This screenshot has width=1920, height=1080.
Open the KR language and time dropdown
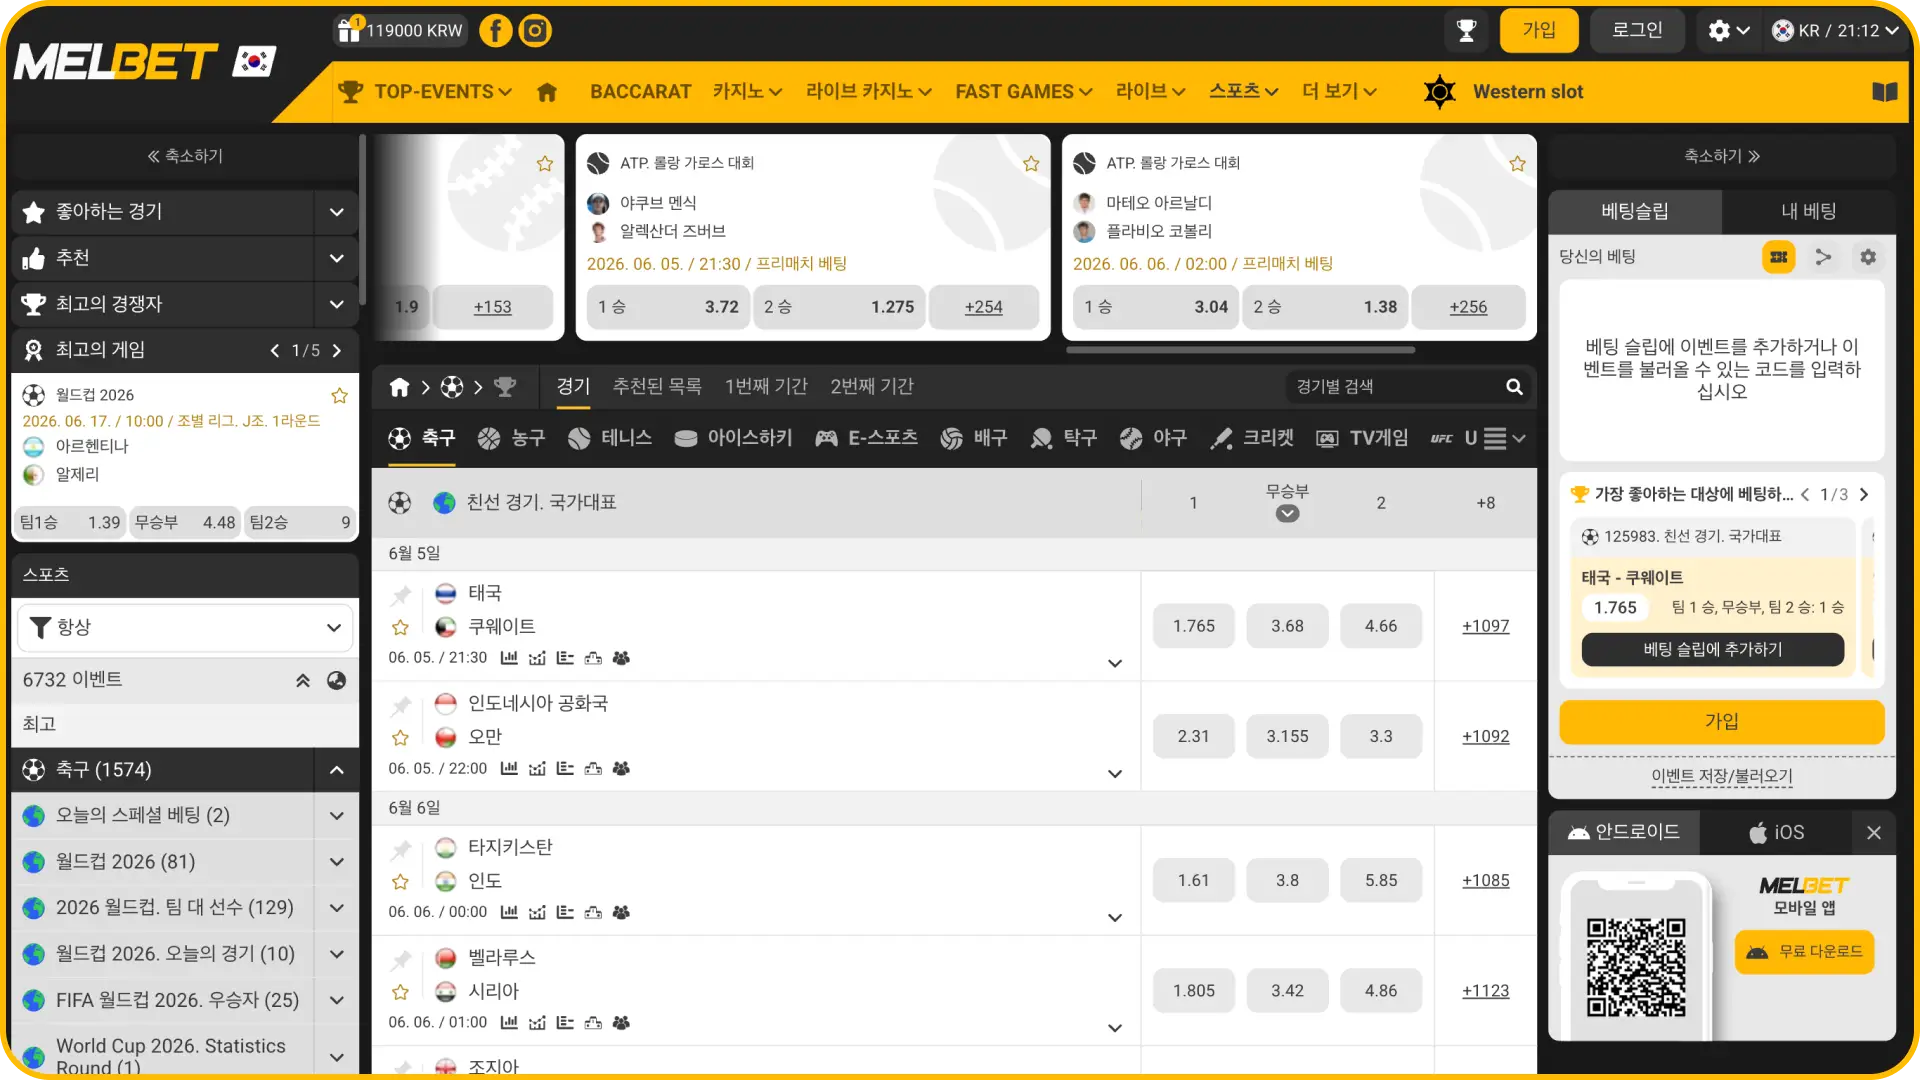1836,31
